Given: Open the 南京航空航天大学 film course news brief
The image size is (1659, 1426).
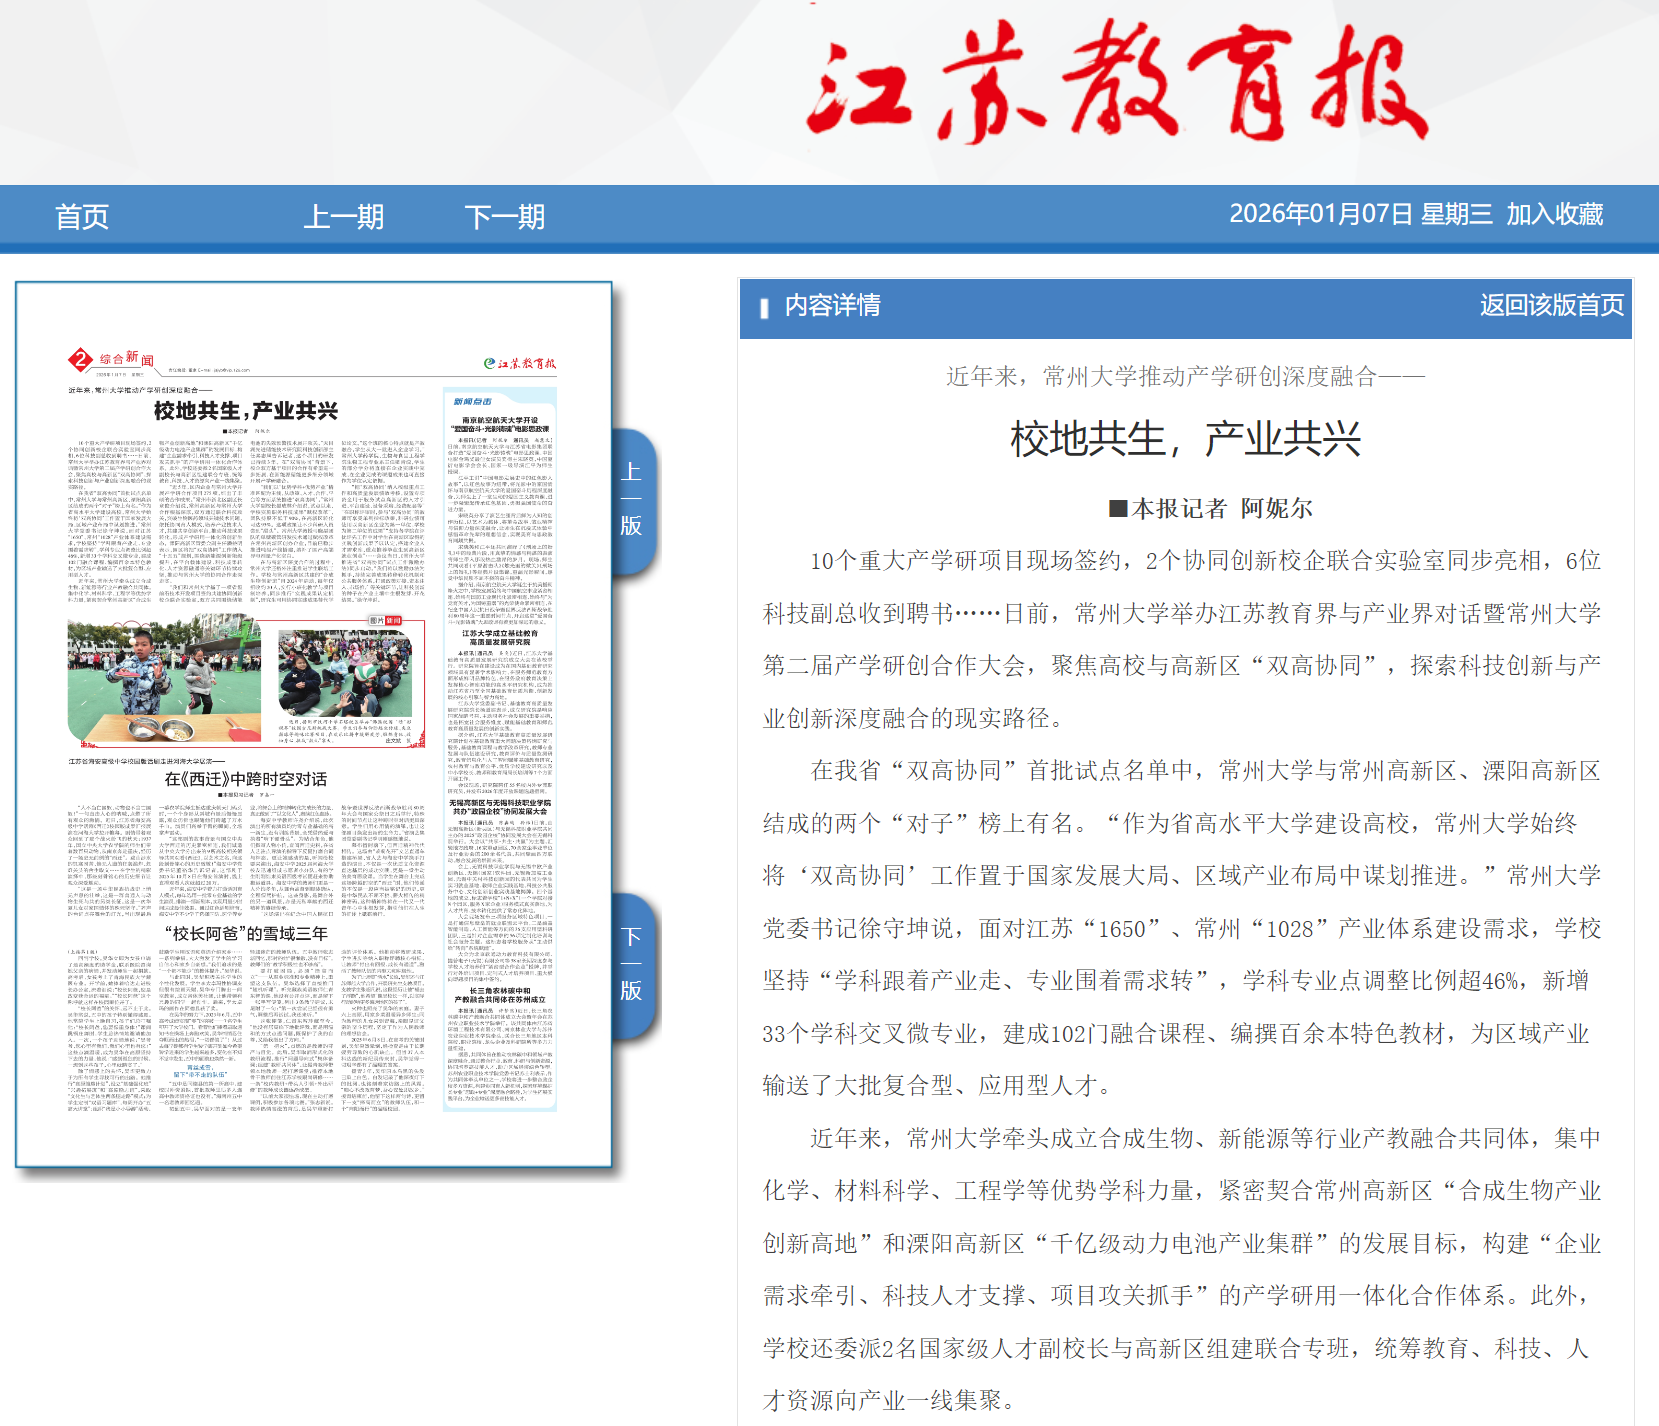Looking at the screenshot, I should click(499, 424).
